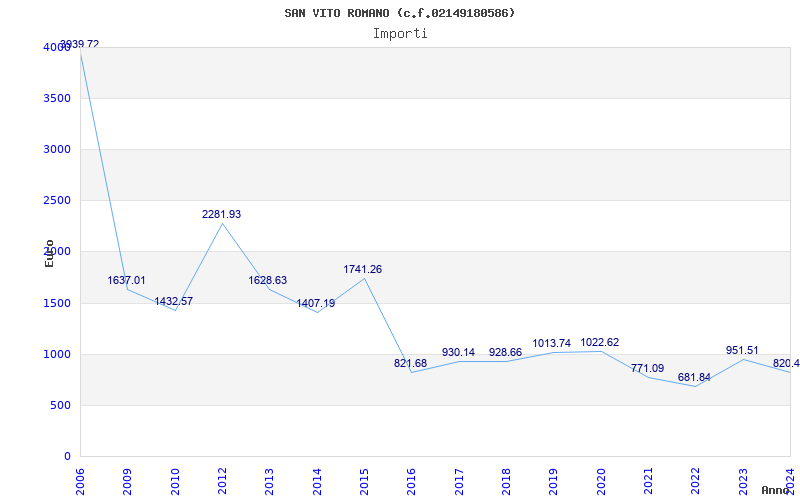Click the 500 y-axis tick label
Screen dimensions: 800x500
point(61,405)
